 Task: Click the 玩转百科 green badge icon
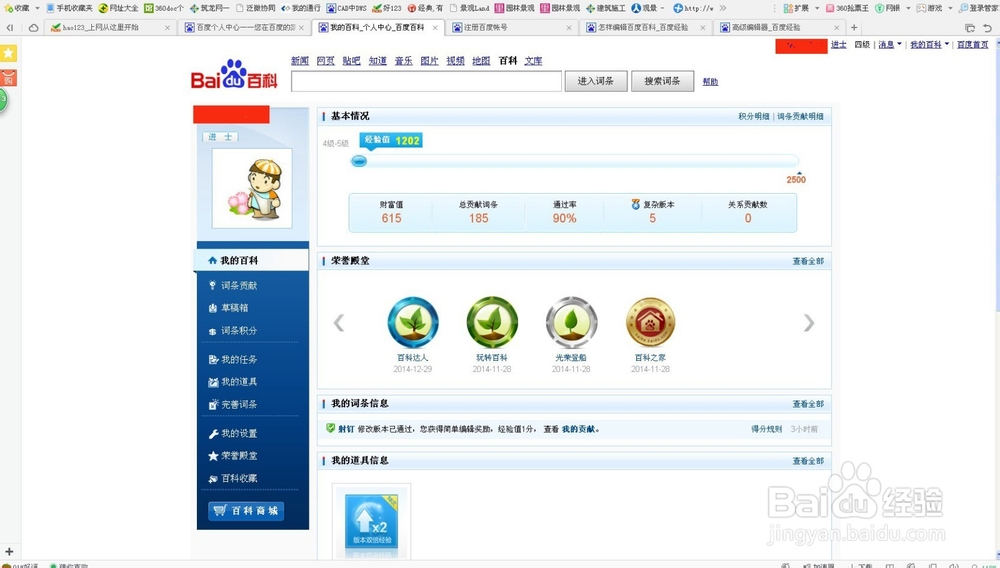click(492, 323)
